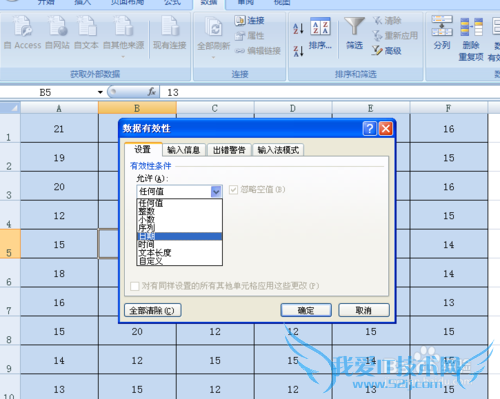Switch to the 输入法模式 tab
This screenshot has width=500, height=399.
278,150
